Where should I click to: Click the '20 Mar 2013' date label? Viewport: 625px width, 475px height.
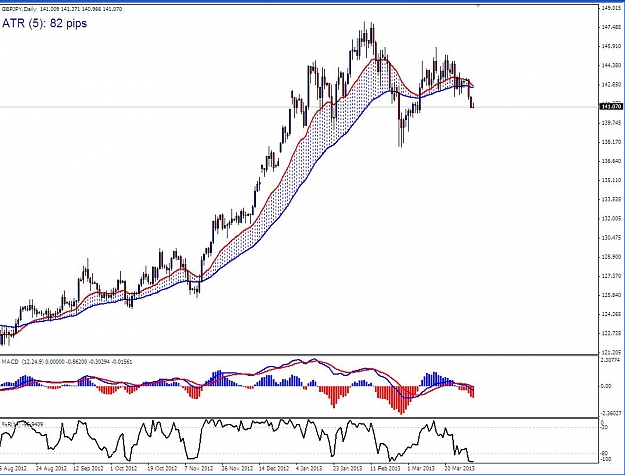coord(459,468)
